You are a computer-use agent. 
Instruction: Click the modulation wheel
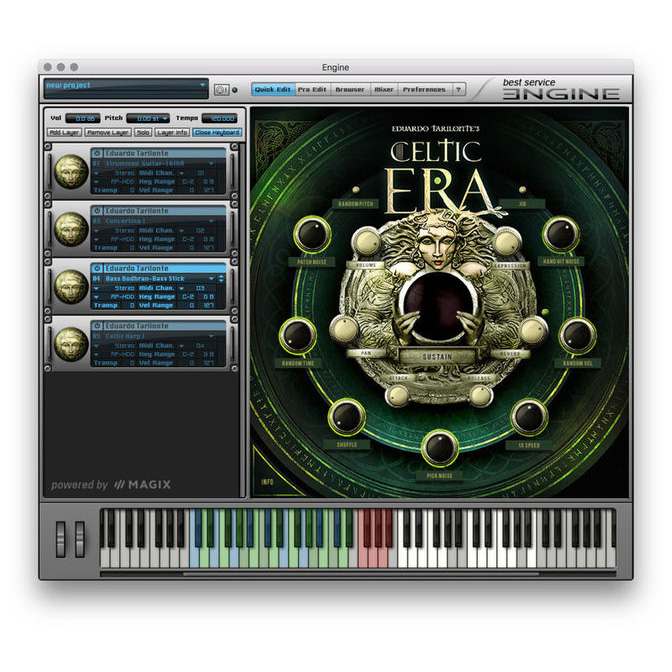[x=80, y=539]
